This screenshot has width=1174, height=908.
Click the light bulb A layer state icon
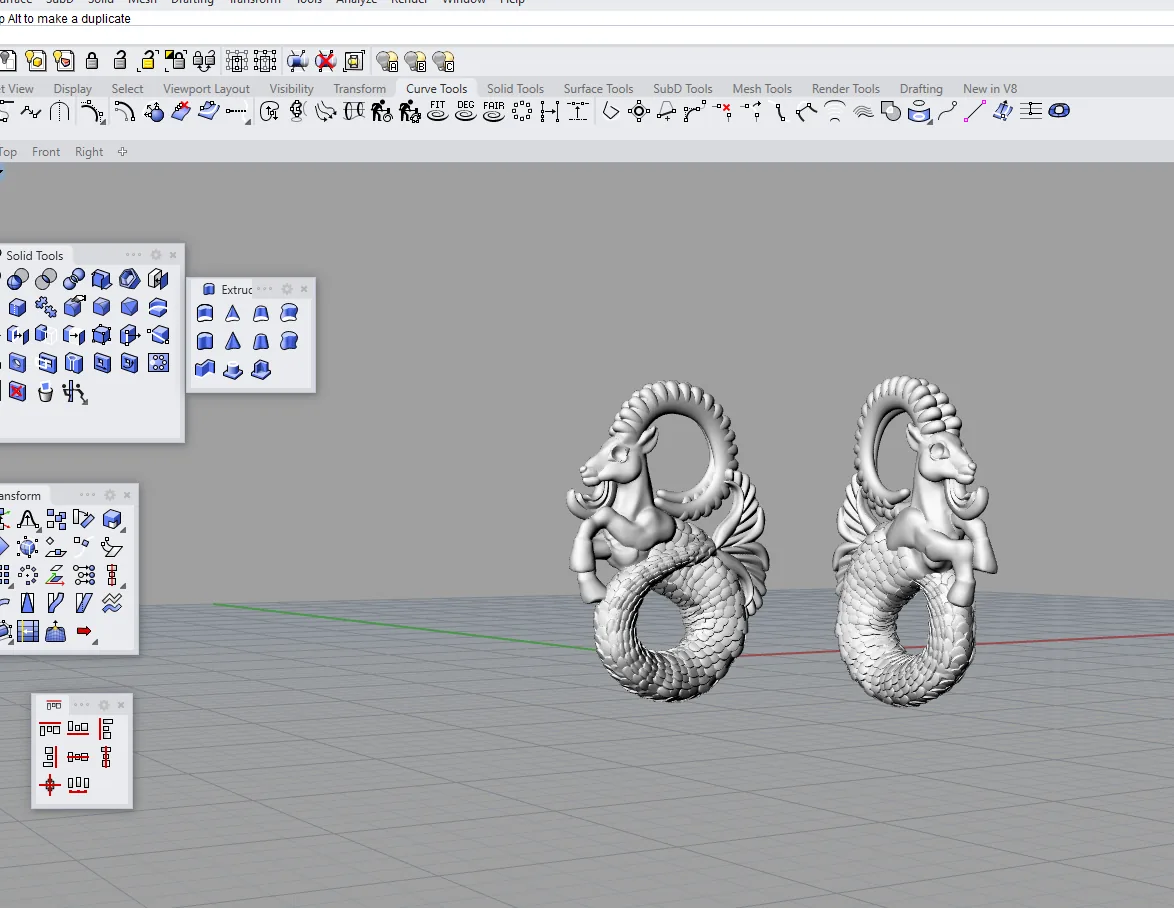point(387,61)
